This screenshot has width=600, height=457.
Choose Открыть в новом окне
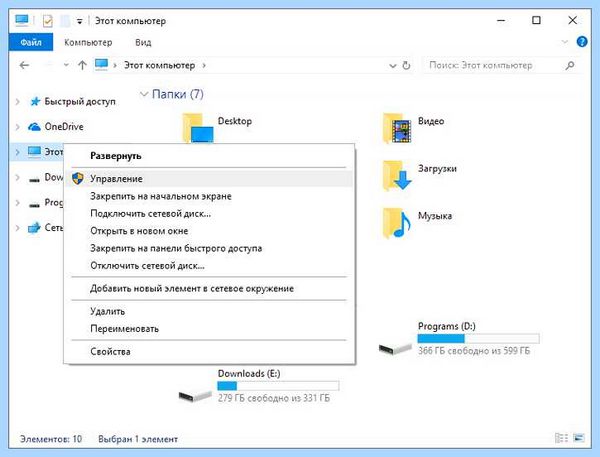point(209,231)
